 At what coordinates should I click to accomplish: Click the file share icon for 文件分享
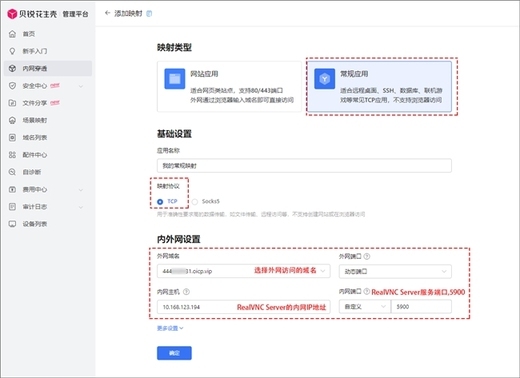tap(12, 103)
